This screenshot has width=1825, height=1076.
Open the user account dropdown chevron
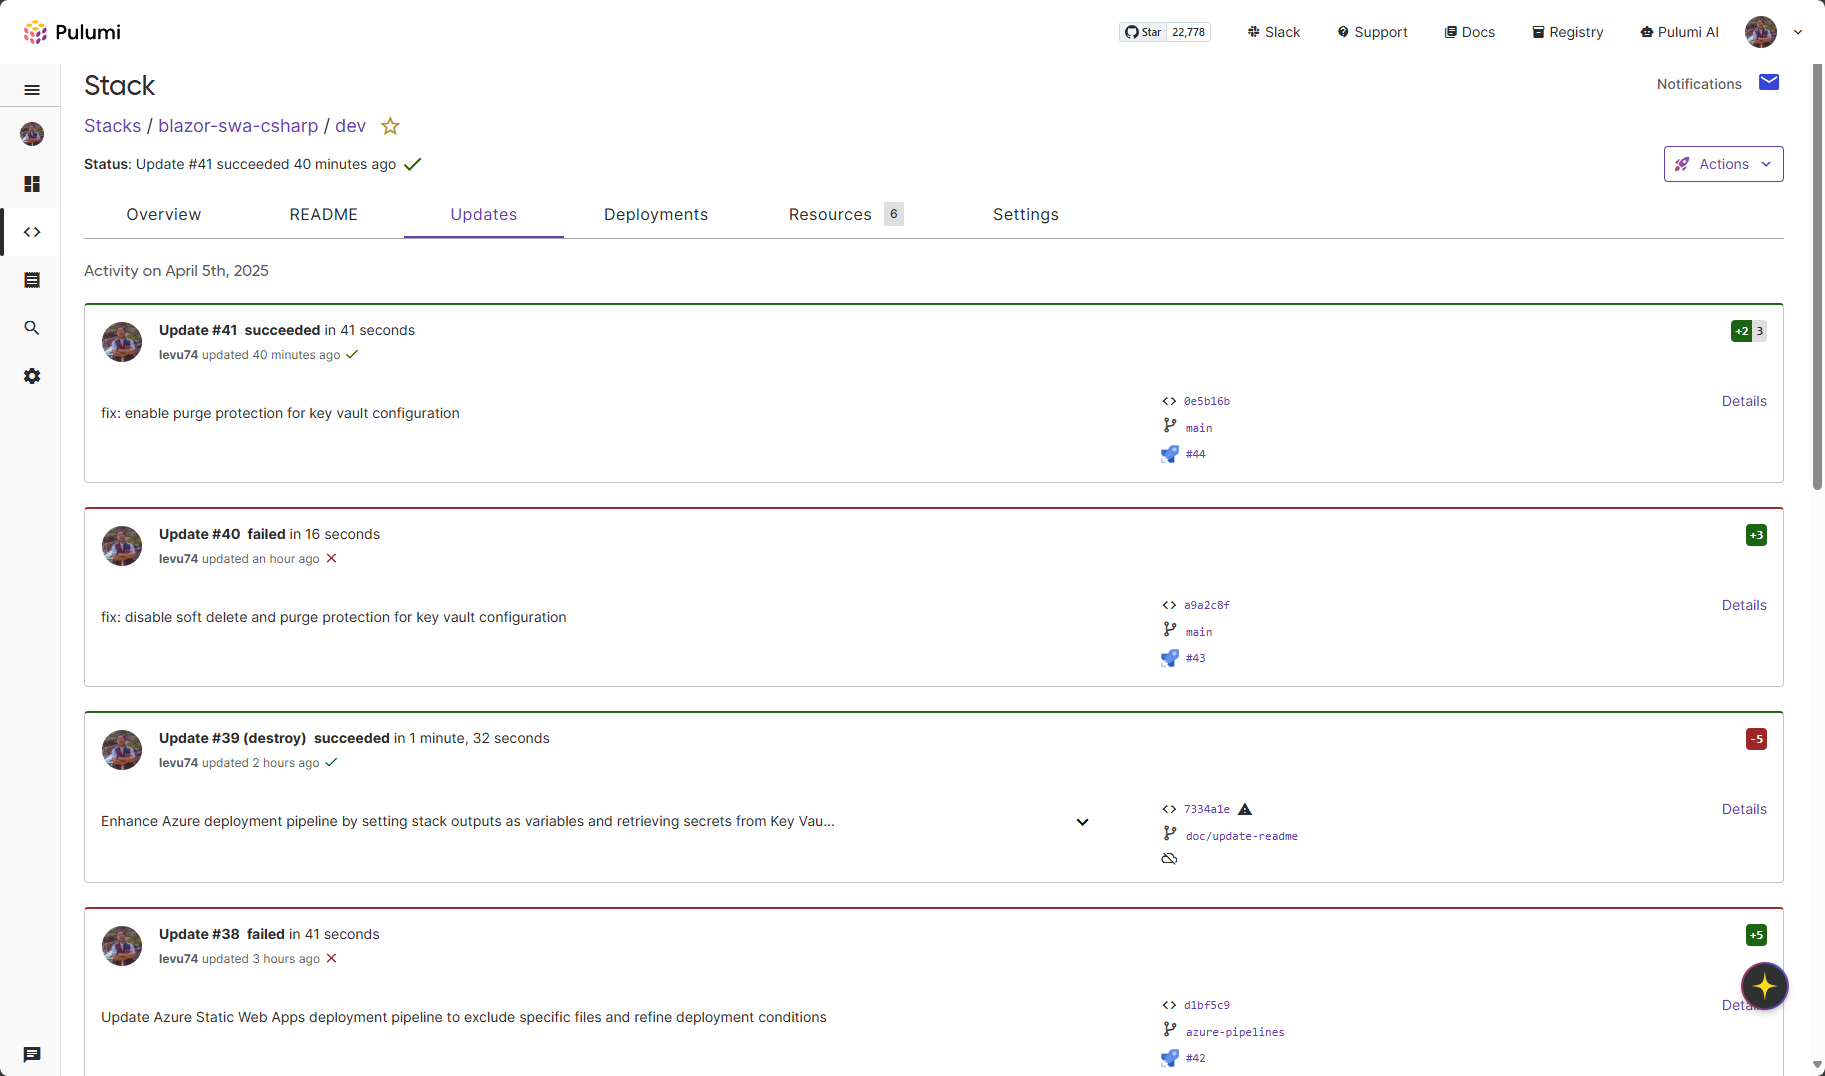(1798, 32)
